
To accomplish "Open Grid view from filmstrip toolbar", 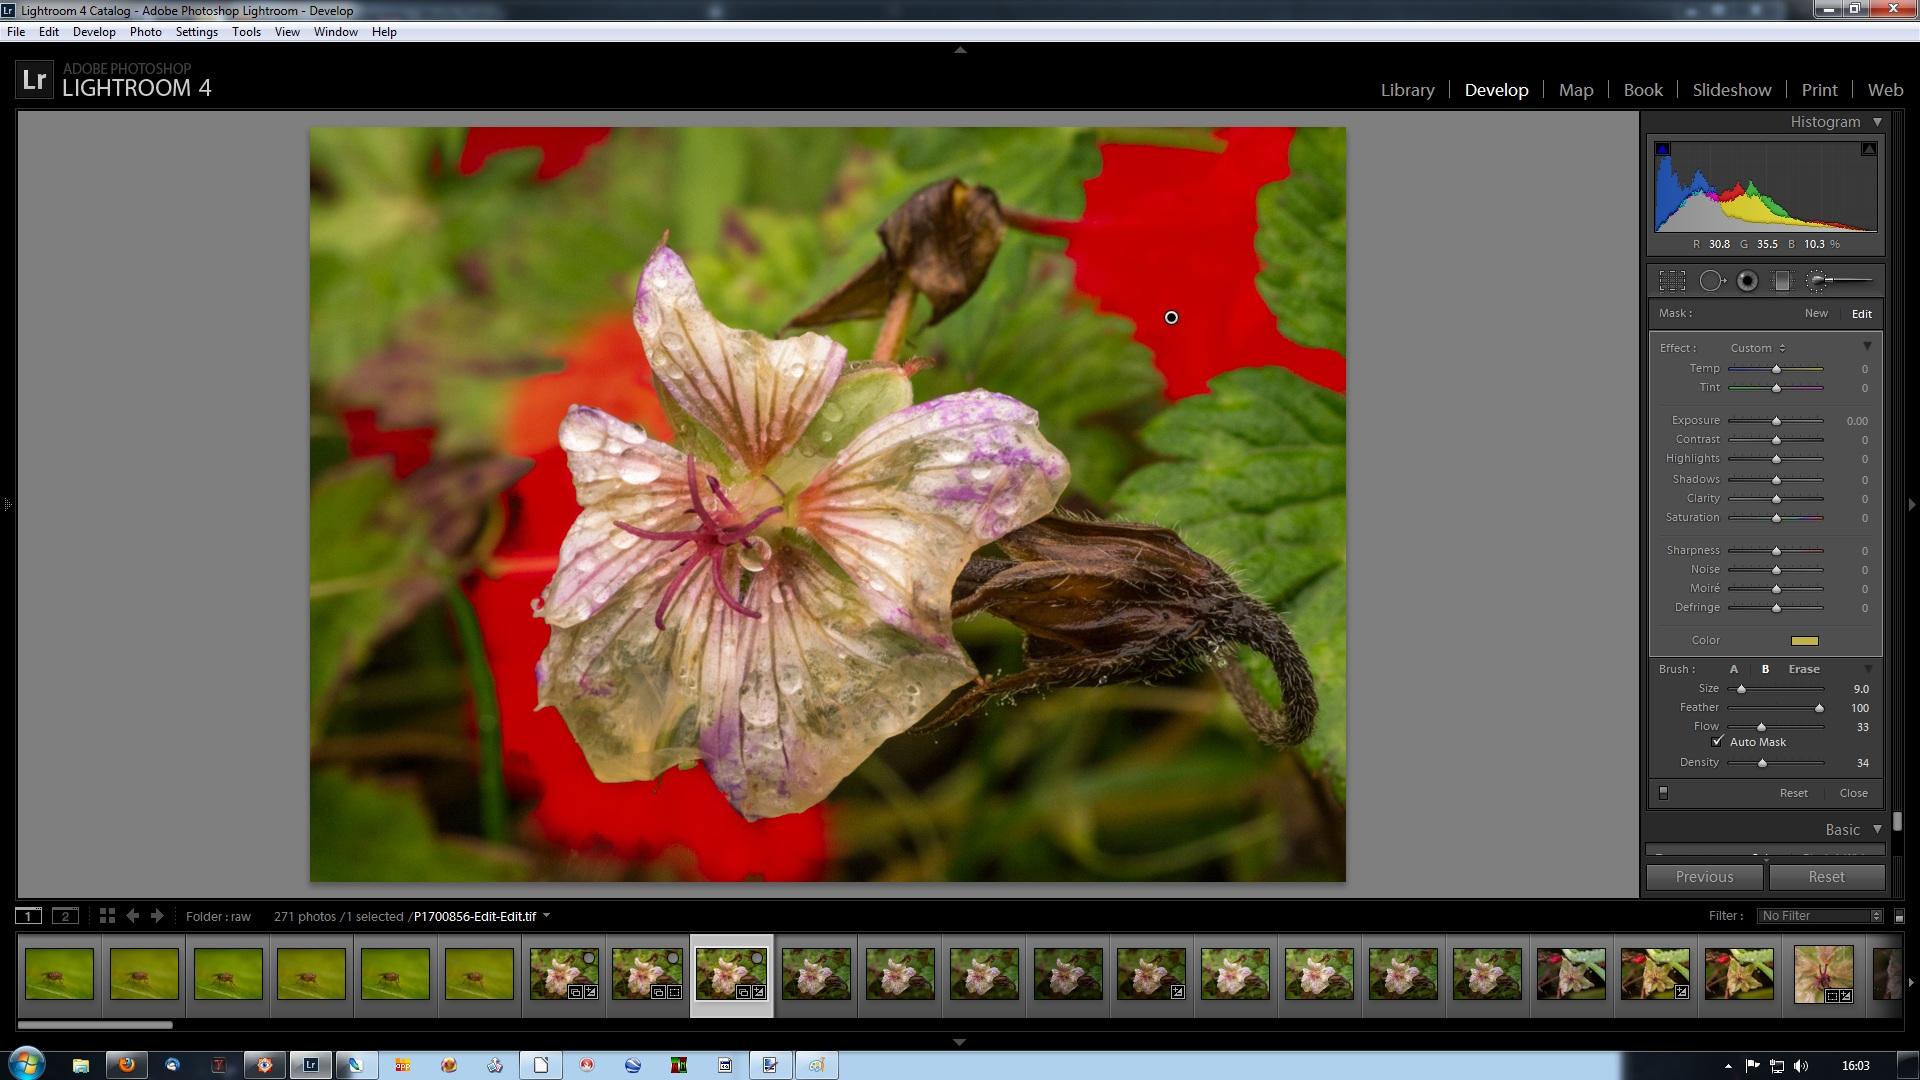I will (x=107, y=916).
